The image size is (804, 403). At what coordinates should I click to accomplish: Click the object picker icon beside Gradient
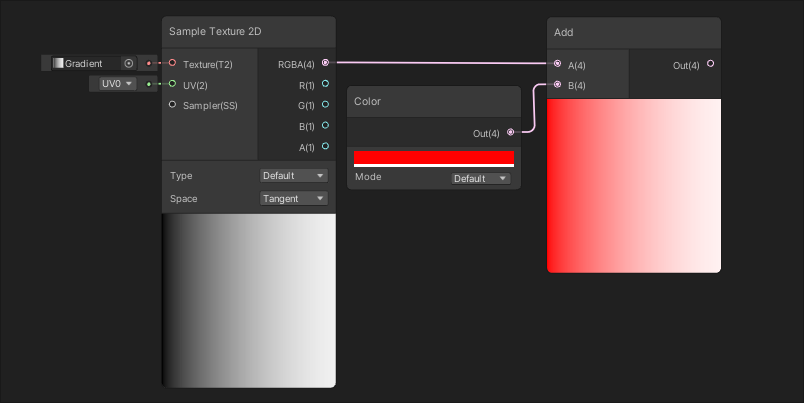tap(128, 63)
